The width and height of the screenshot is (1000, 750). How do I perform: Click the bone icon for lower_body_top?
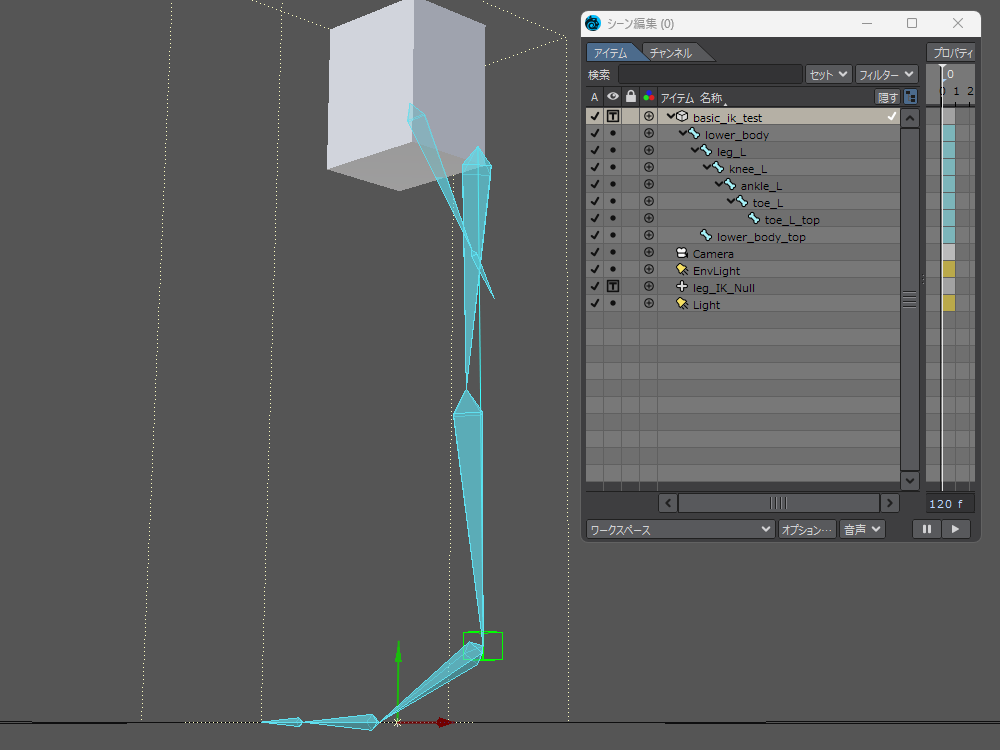click(706, 237)
